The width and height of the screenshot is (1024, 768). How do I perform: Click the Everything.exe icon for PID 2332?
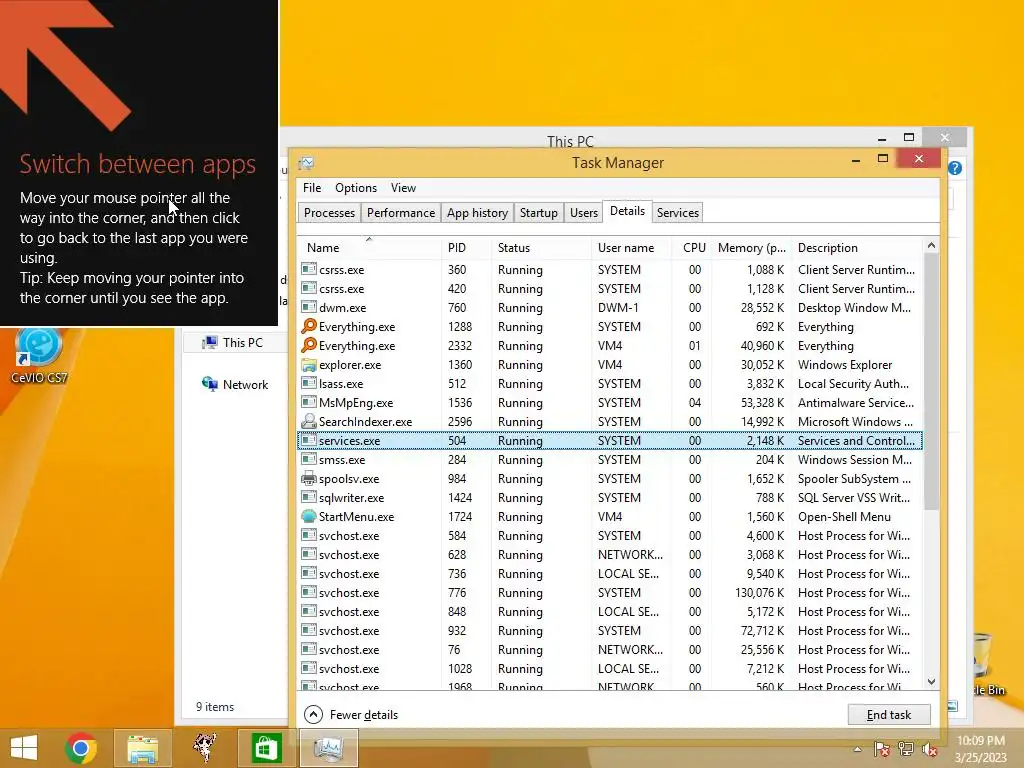click(x=309, y=345)
